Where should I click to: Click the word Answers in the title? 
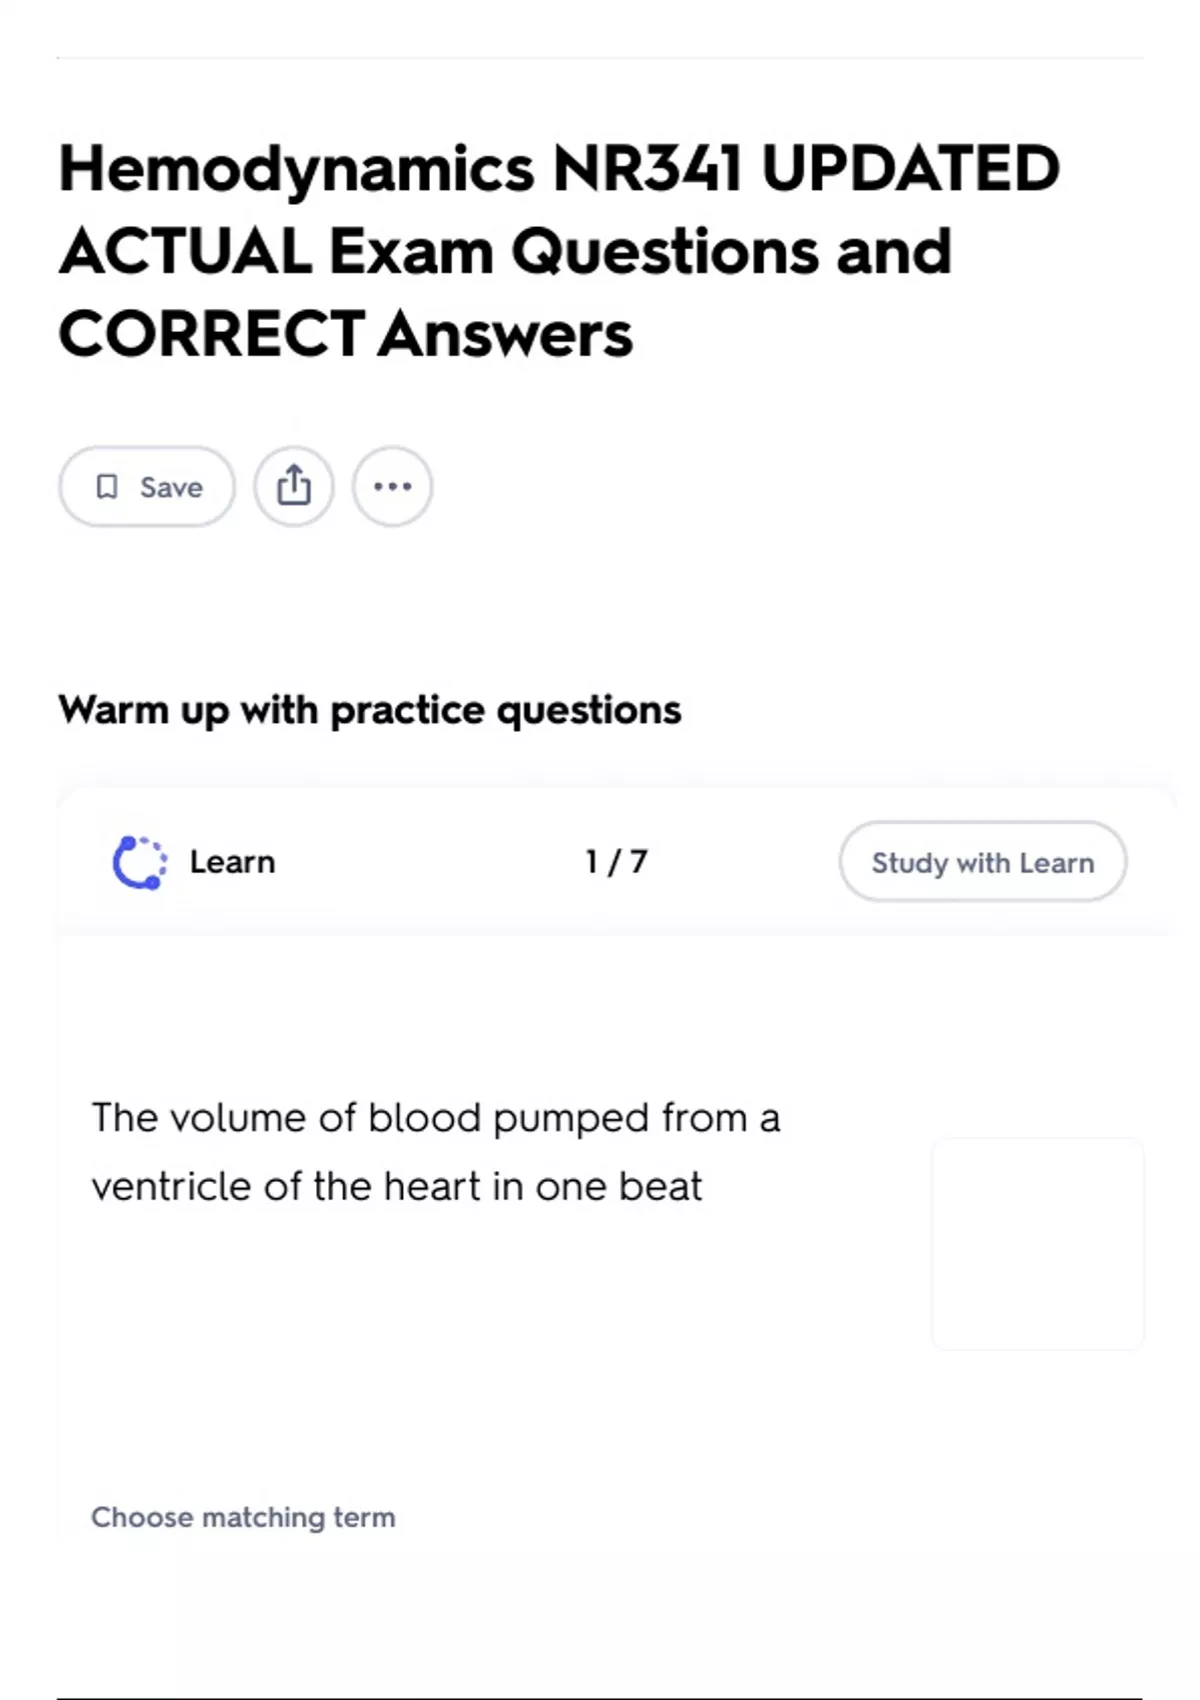506,333
